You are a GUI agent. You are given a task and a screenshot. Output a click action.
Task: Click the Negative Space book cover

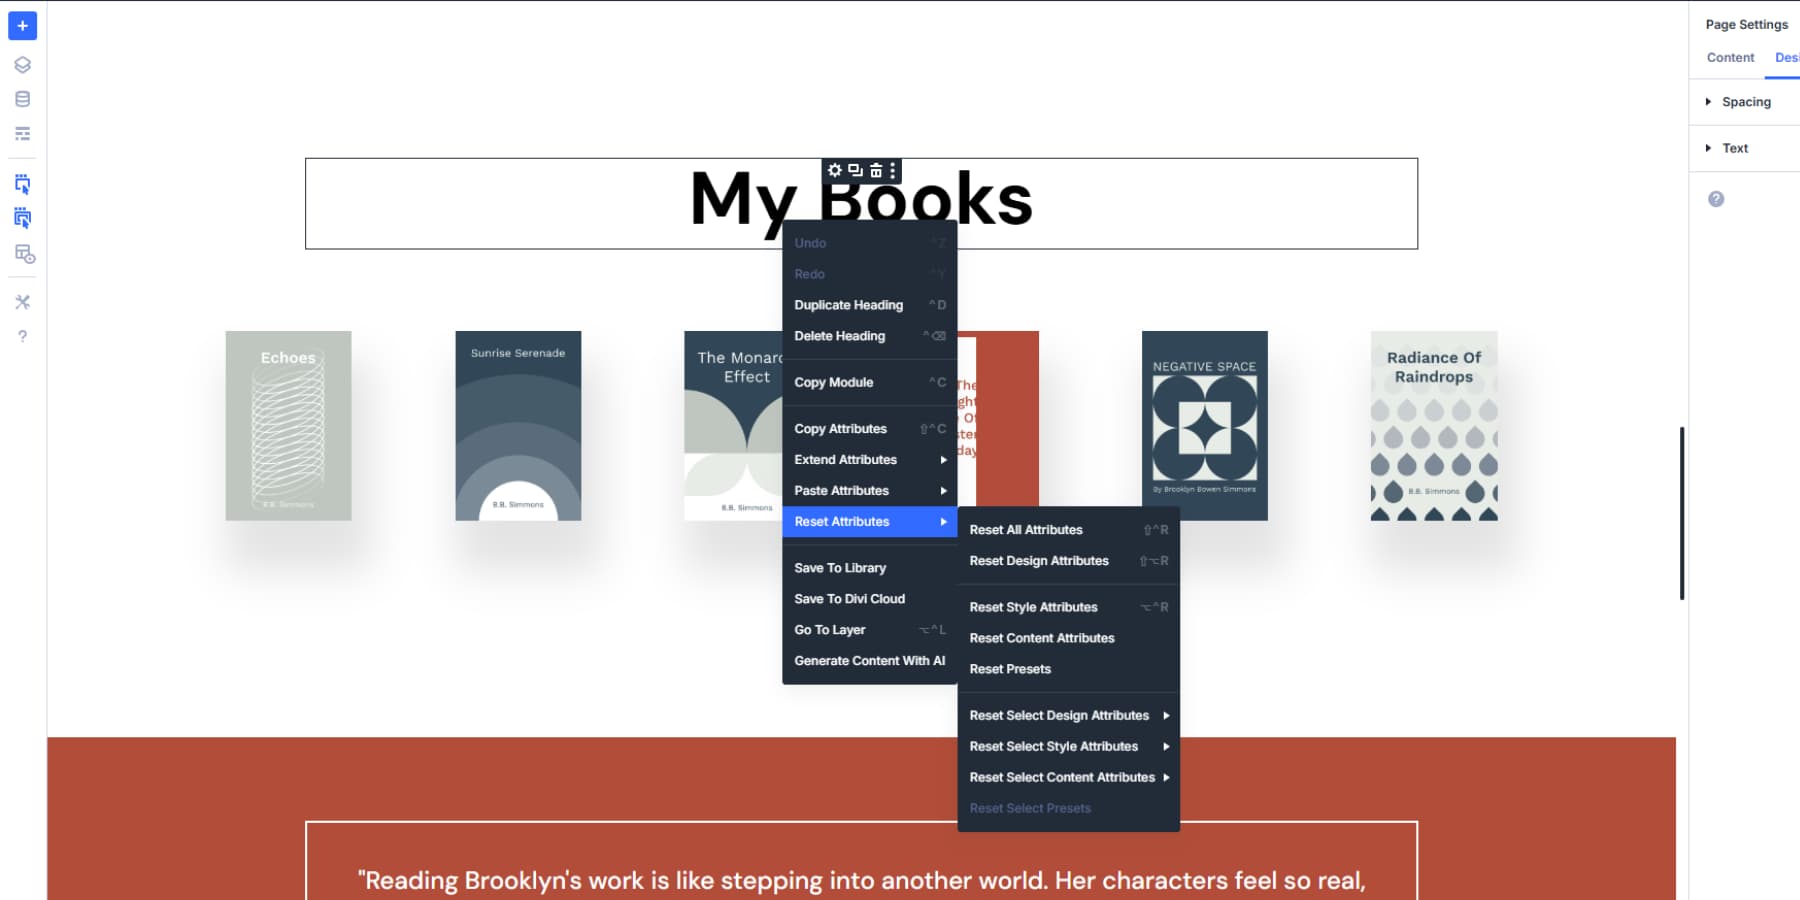pyautogui.click(x=1204, y=426)
